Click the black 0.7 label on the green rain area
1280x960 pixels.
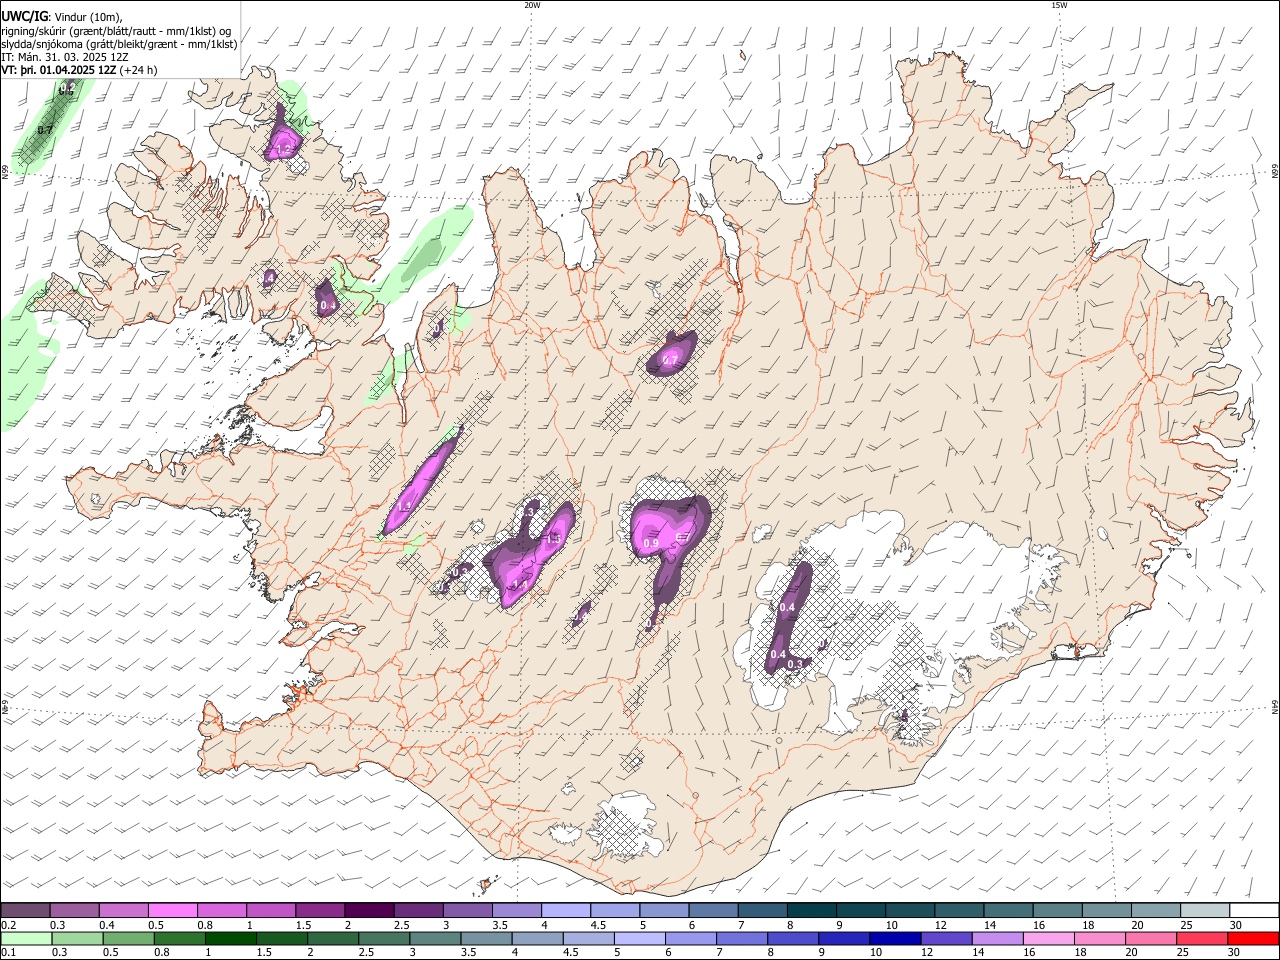(45, 130)
